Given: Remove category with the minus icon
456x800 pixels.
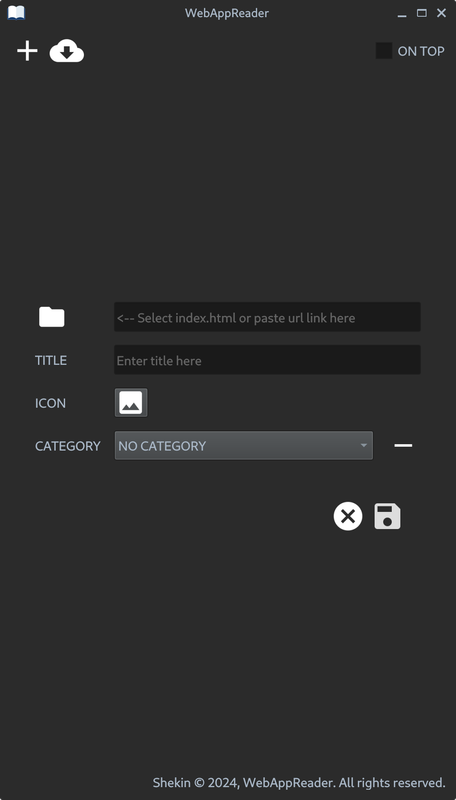Looking at the screenshot, I should (403, 445).
